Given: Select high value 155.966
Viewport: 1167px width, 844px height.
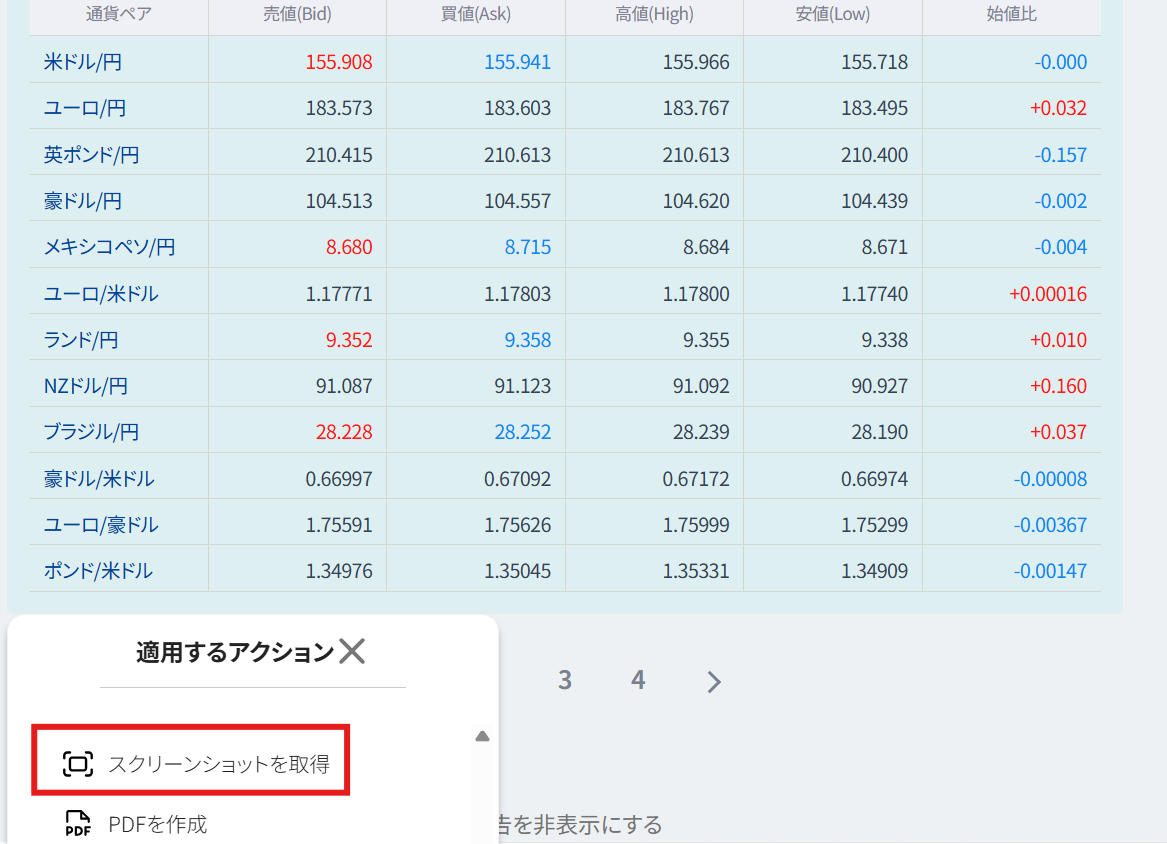Looking at the screenshot, I should click(x=696, y=62).
